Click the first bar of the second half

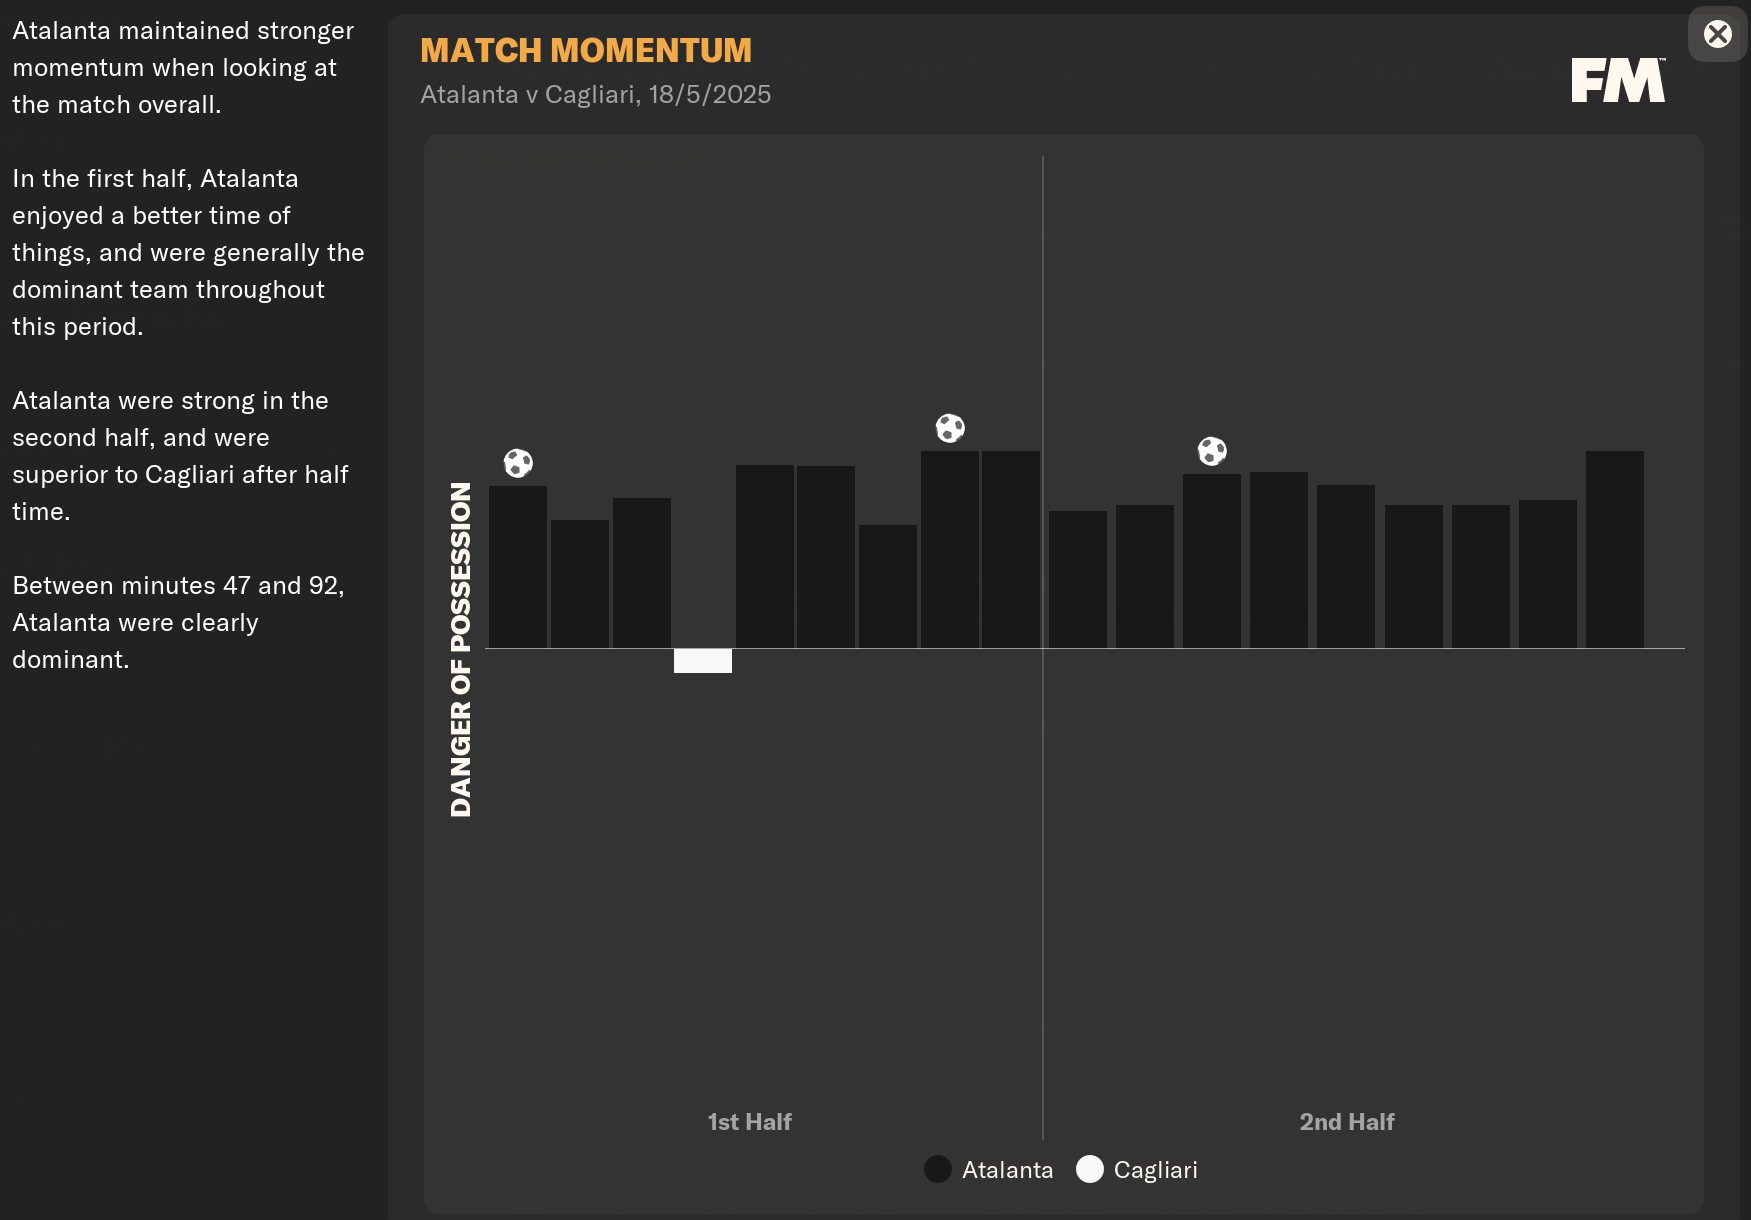click(x=1077, y=580)
